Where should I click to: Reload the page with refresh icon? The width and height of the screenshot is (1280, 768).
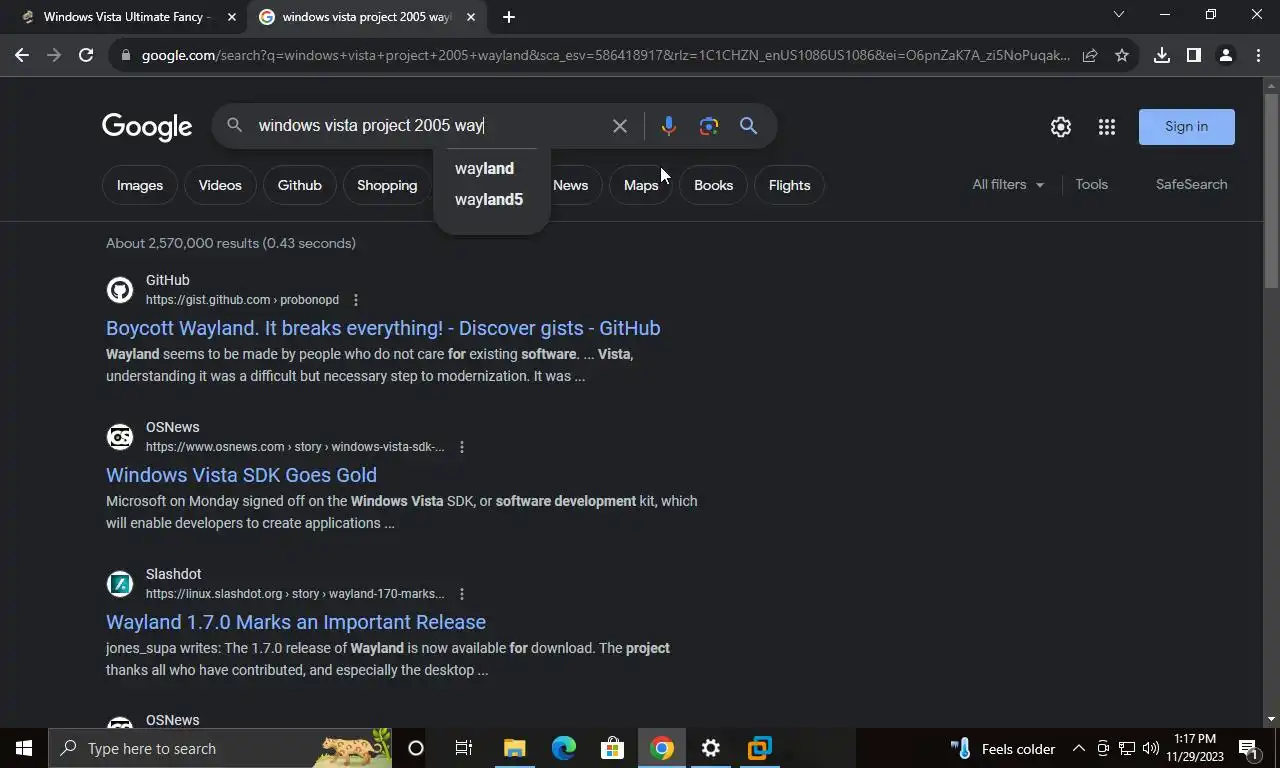click(86, 55)
